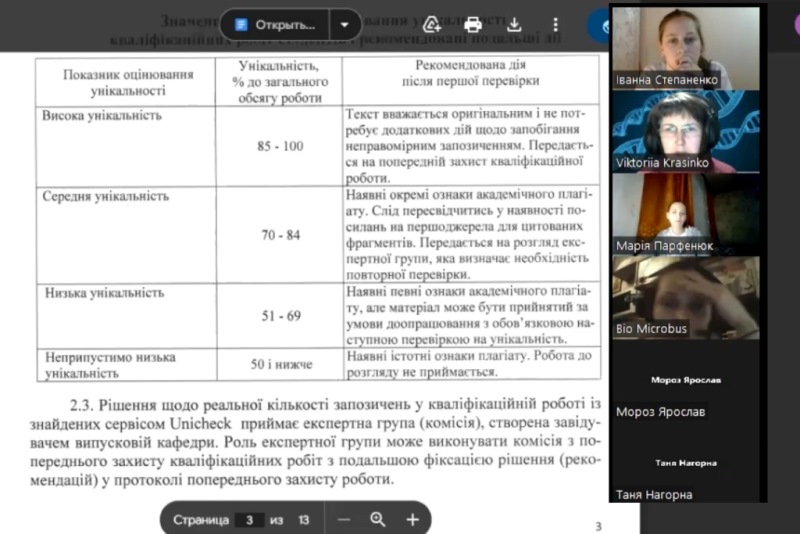The width and height of the screenshot is (800, 534).
Task: Open the three-dot more actions menu
Action: click(x=556, y=24)
